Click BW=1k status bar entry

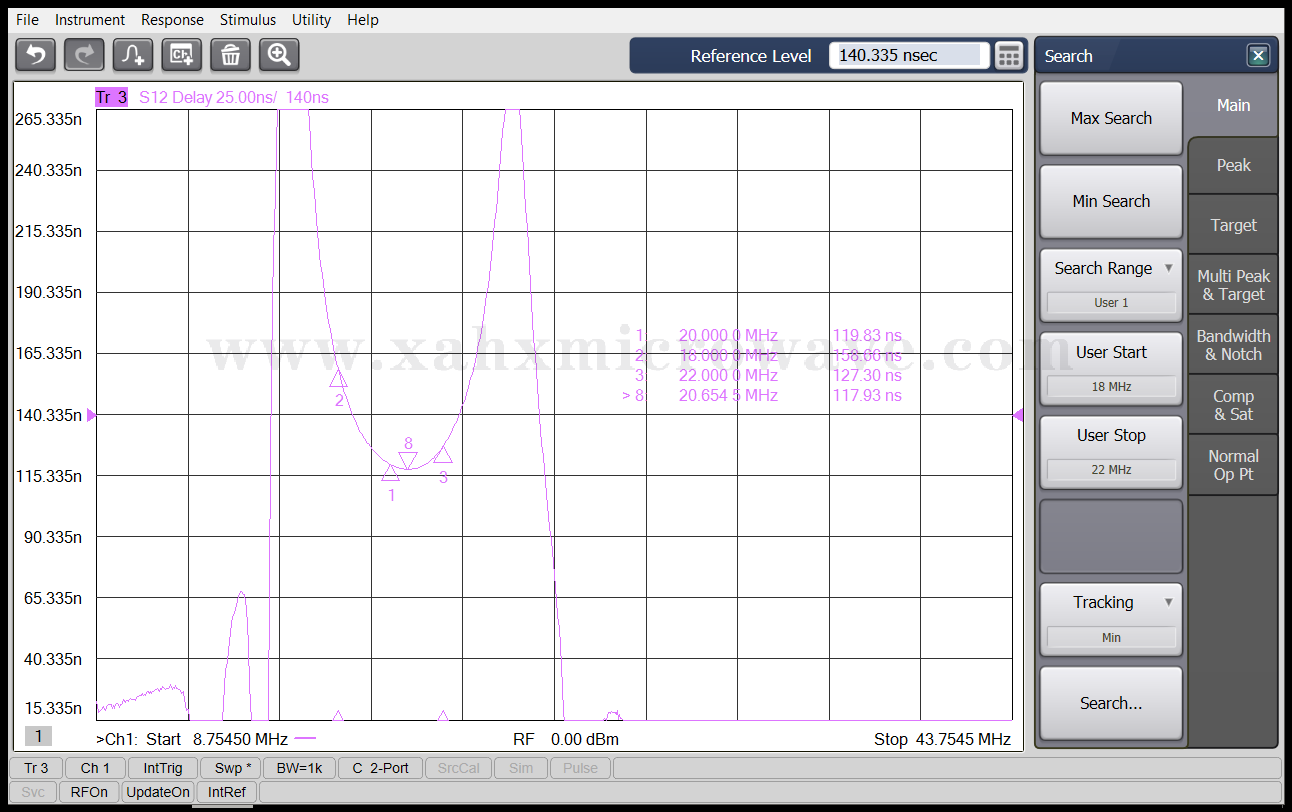(x=301, y=768)
